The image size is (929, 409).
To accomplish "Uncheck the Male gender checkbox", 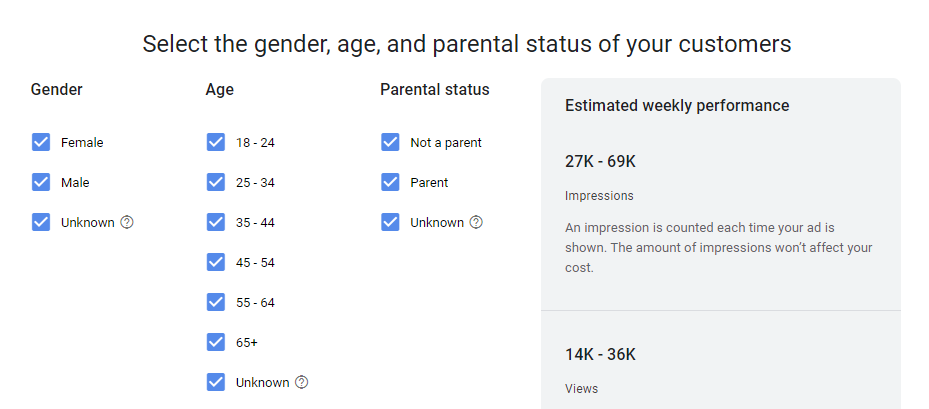I will point(41,182).
